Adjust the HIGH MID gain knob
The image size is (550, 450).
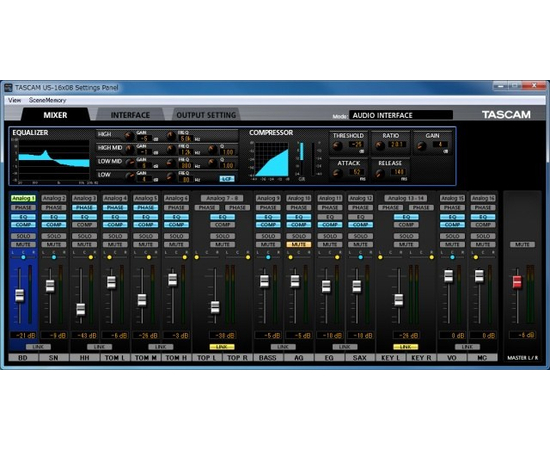click(129, 149)
